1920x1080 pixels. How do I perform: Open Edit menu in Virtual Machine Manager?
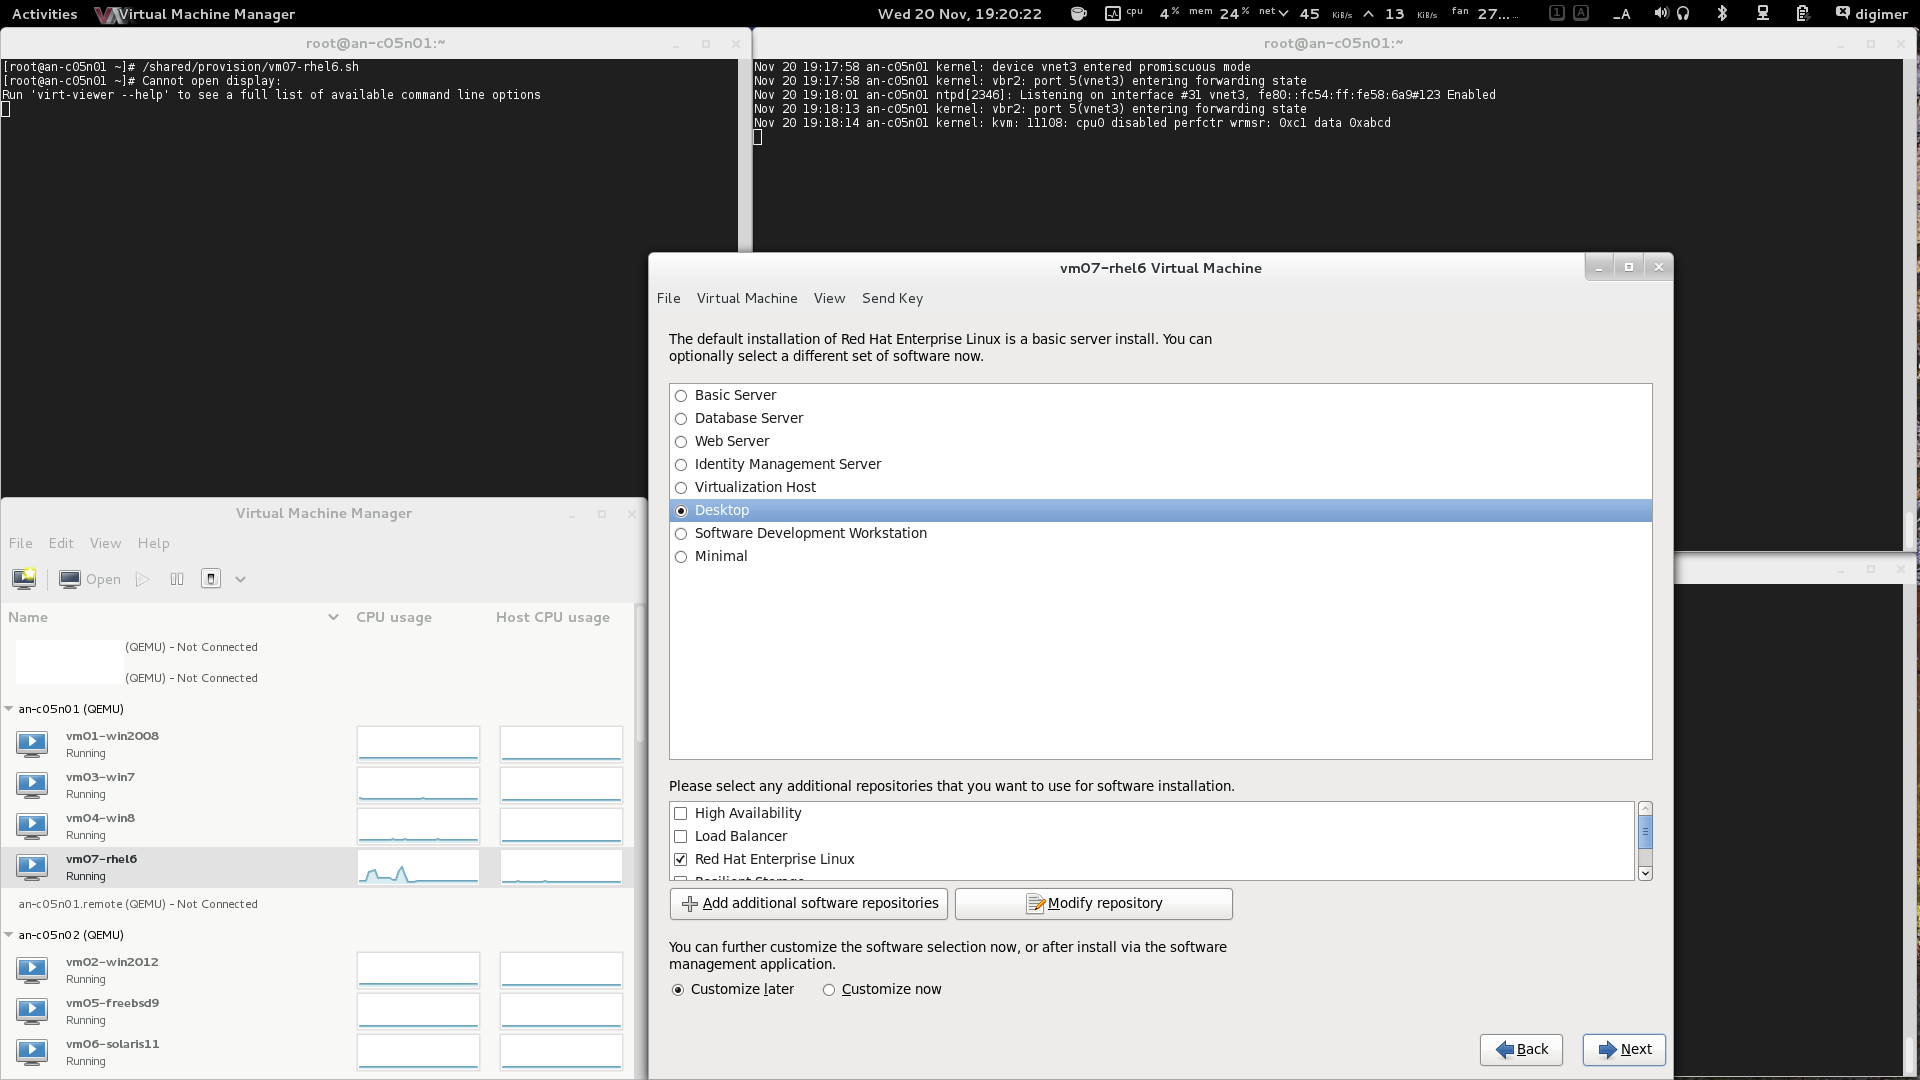[61, 543]
